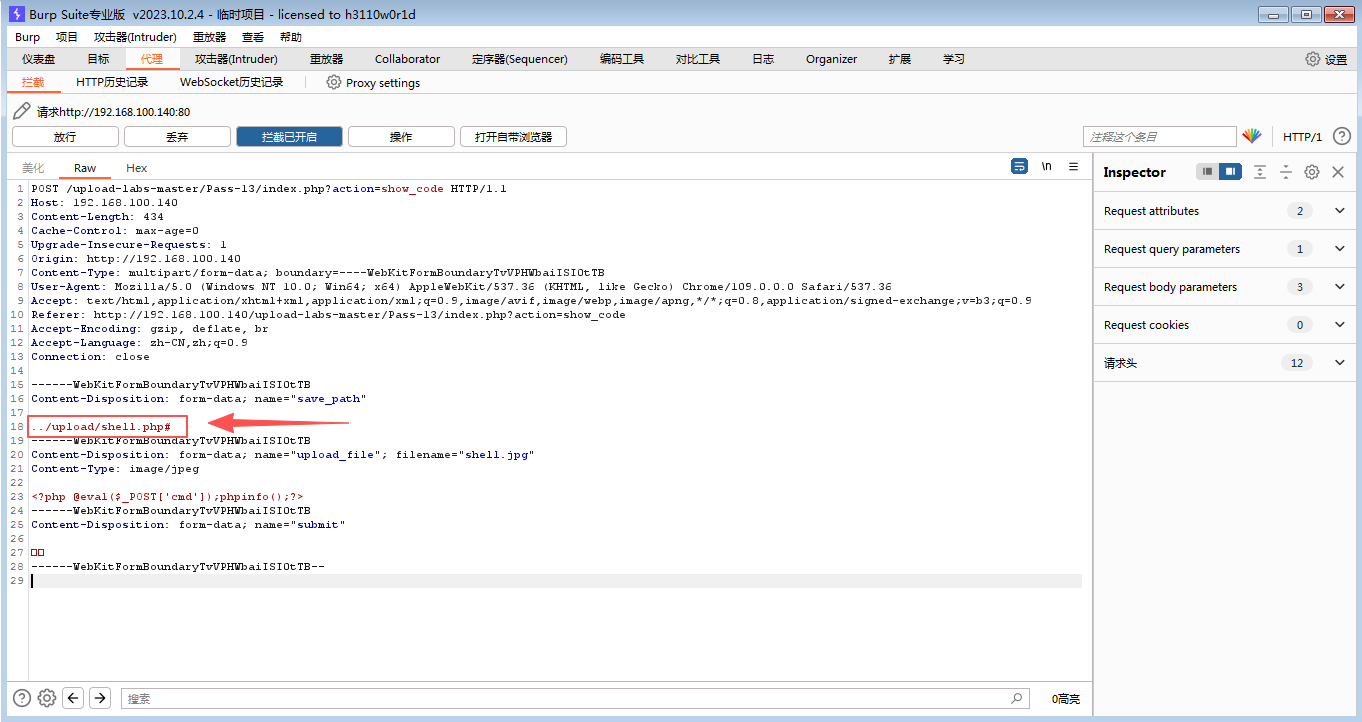
Task: Switch Inspector to stacked layout view
Action: (x=1208, y=172)
